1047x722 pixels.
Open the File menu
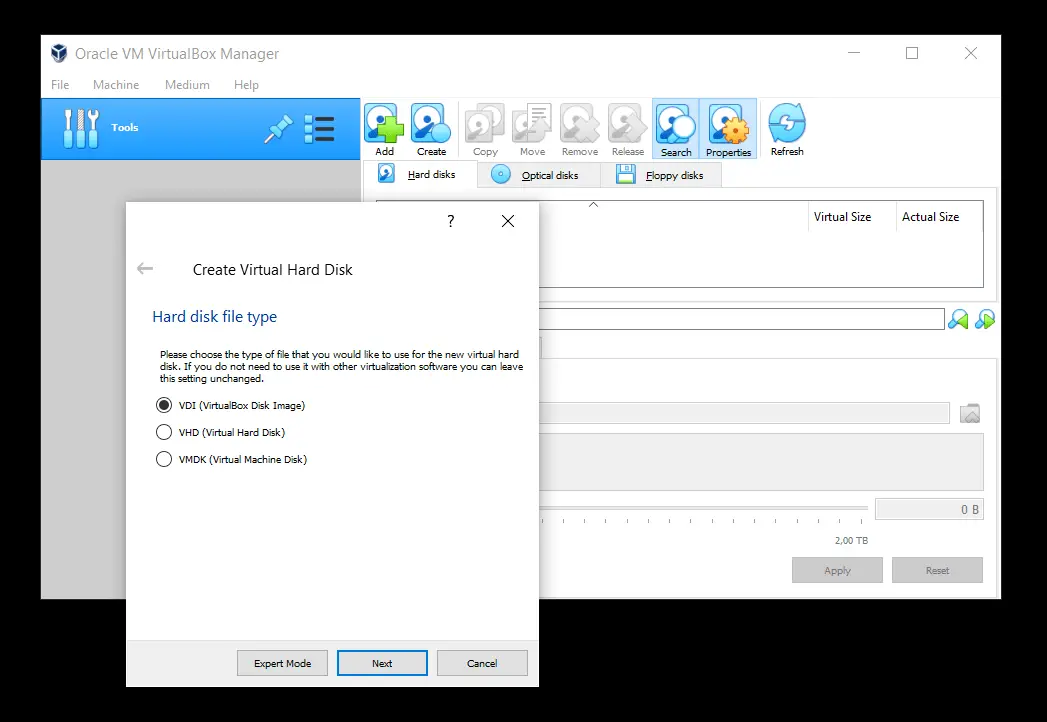60,85
